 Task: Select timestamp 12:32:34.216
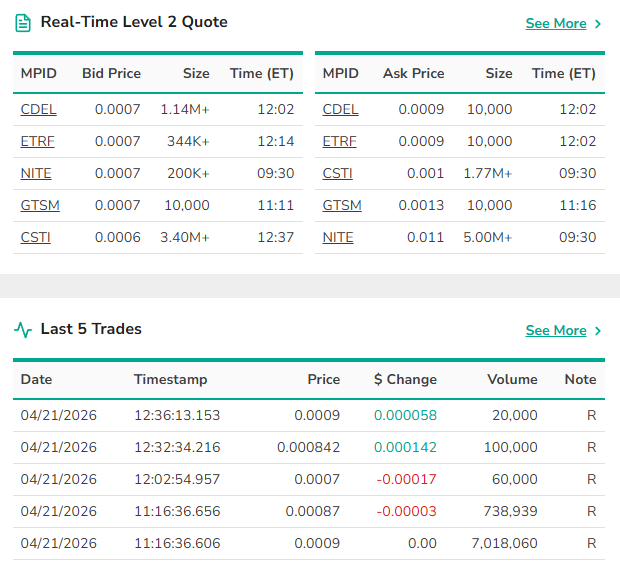tap(177, 447)
